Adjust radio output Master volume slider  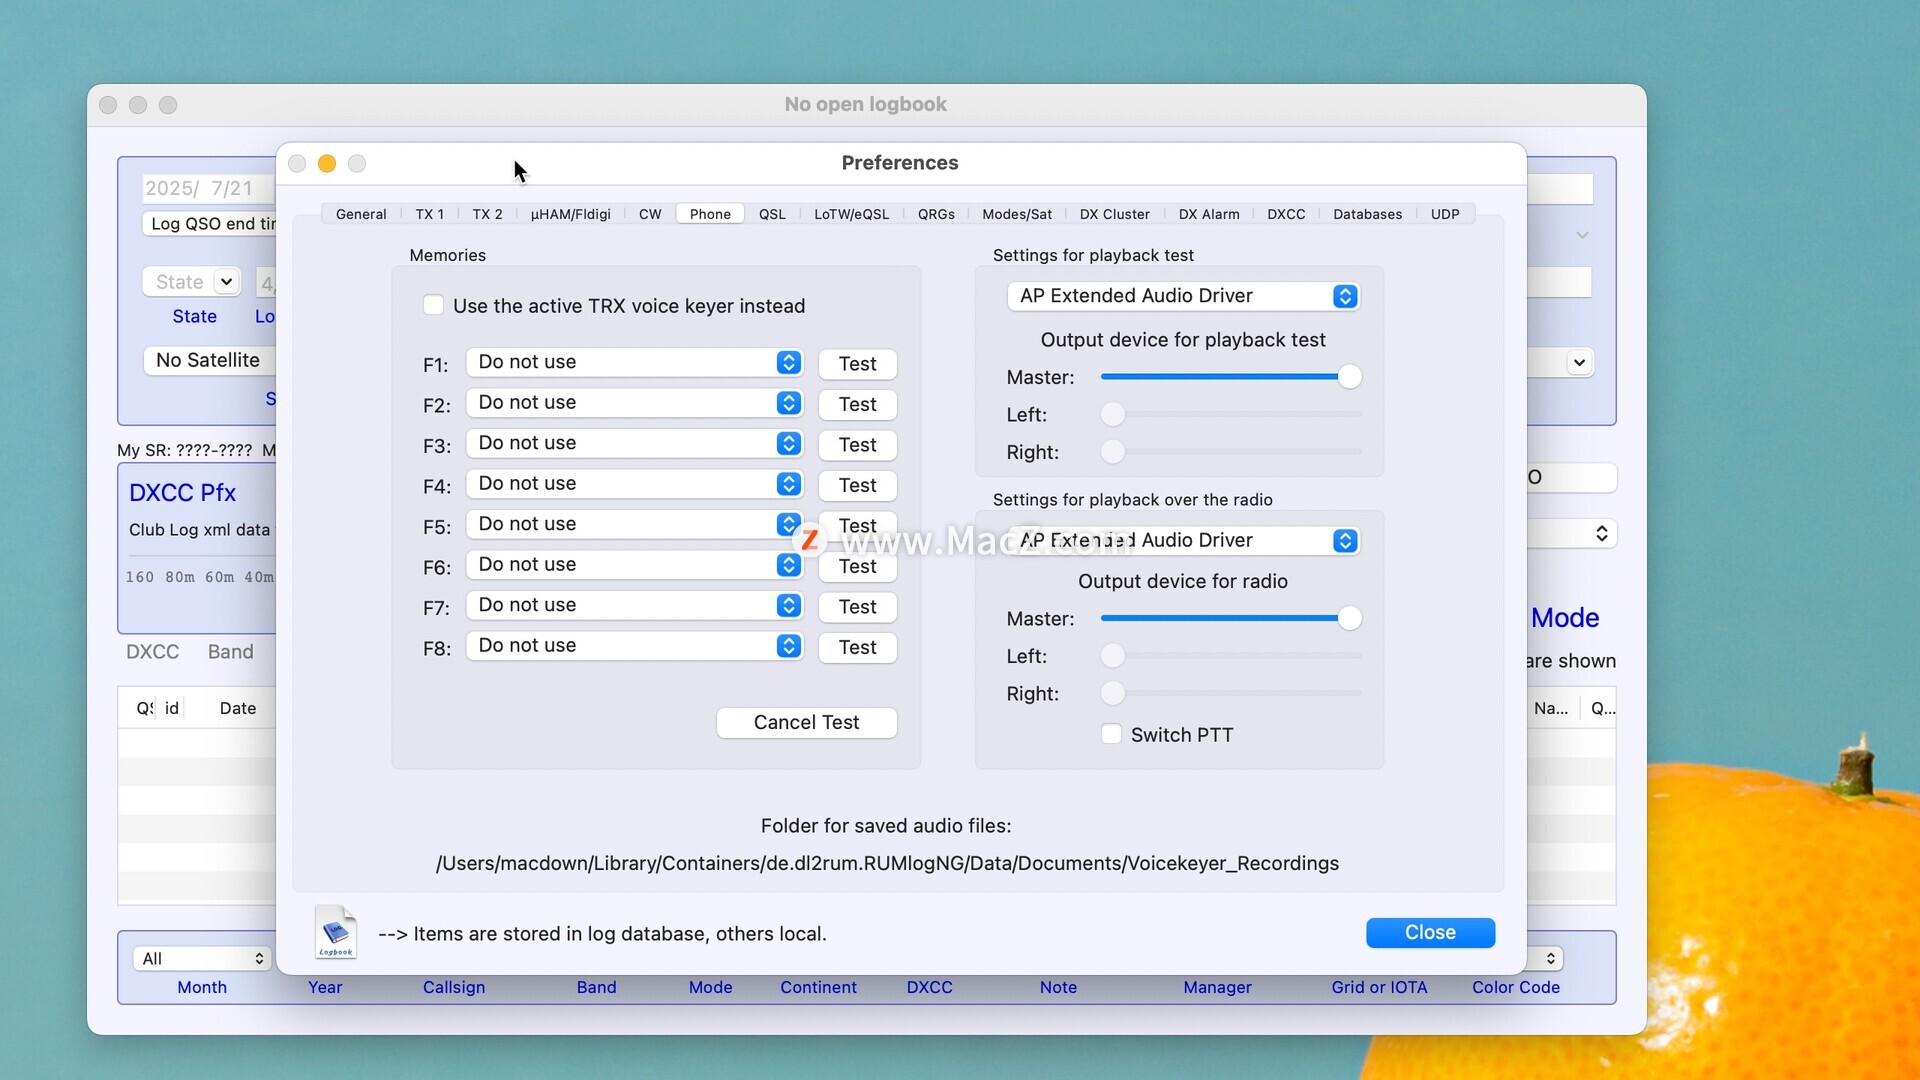[x=1231, y=618]
